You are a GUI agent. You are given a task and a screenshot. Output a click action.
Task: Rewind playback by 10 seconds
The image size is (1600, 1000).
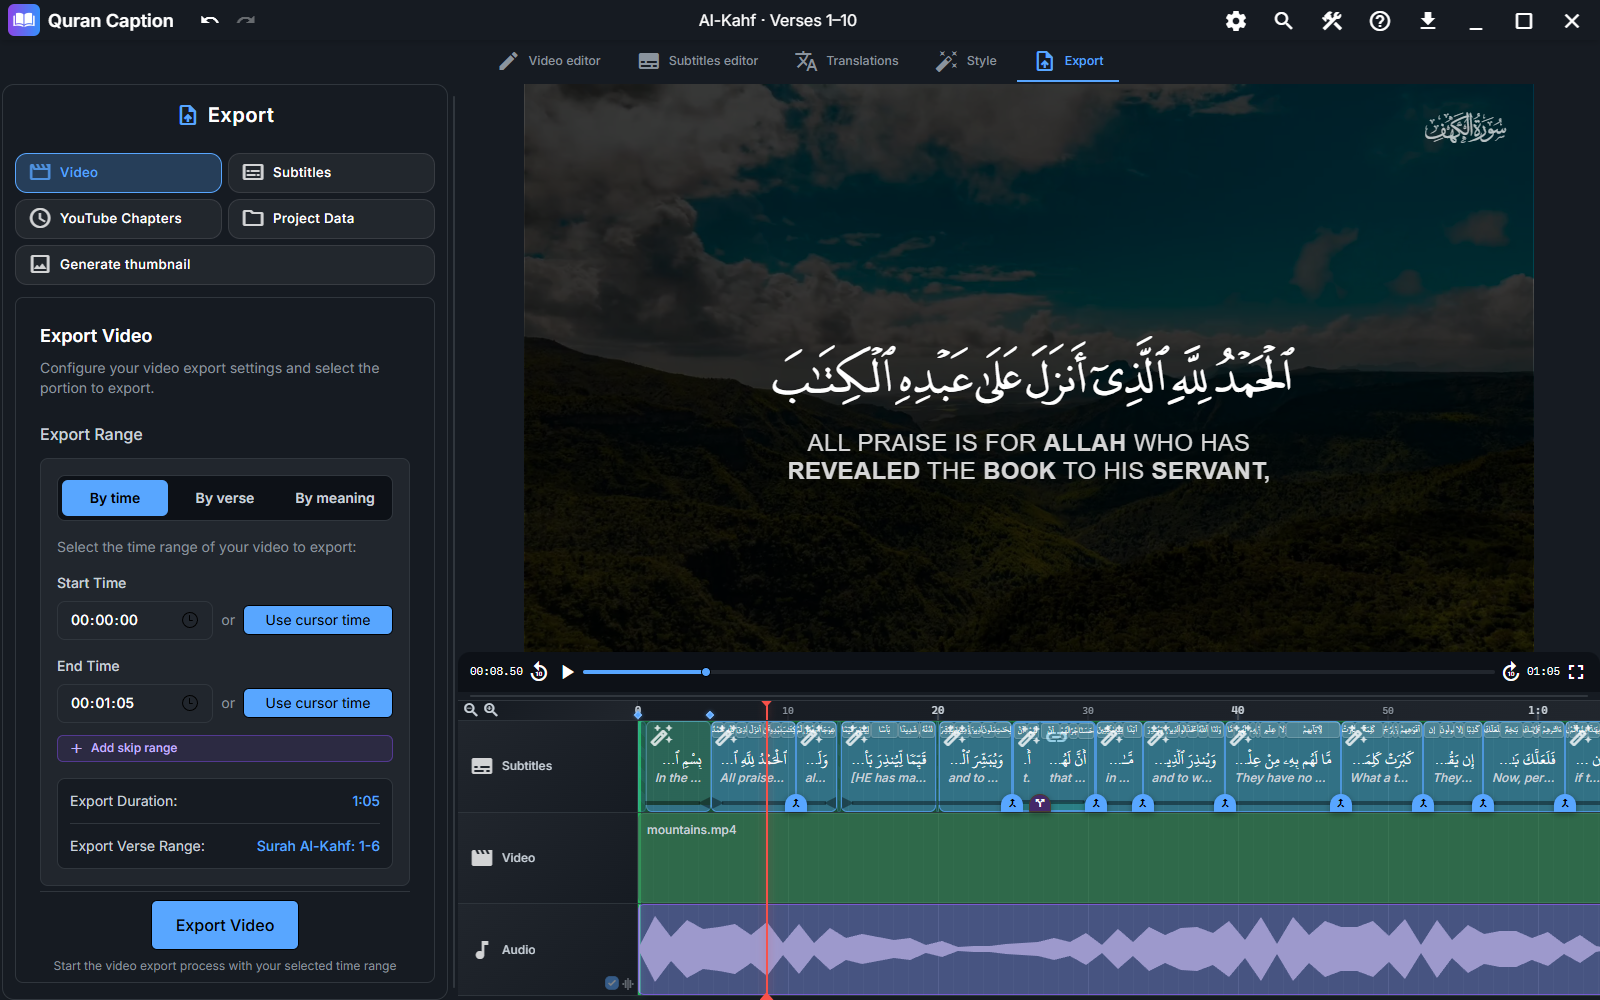click(x=539, y=672)
